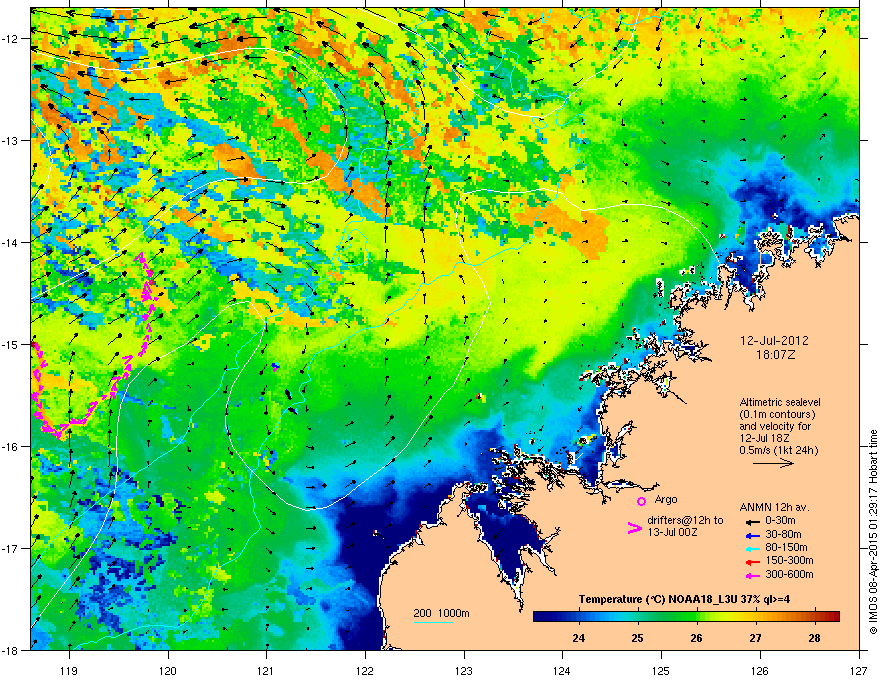This screenshot has width=880, height=680.
Task: Click the 'ANMN 12h av.' heading
Action: [774, 508]
